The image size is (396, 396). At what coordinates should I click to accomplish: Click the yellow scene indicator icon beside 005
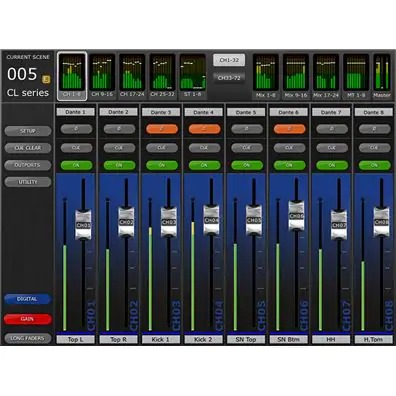(46, 79)
